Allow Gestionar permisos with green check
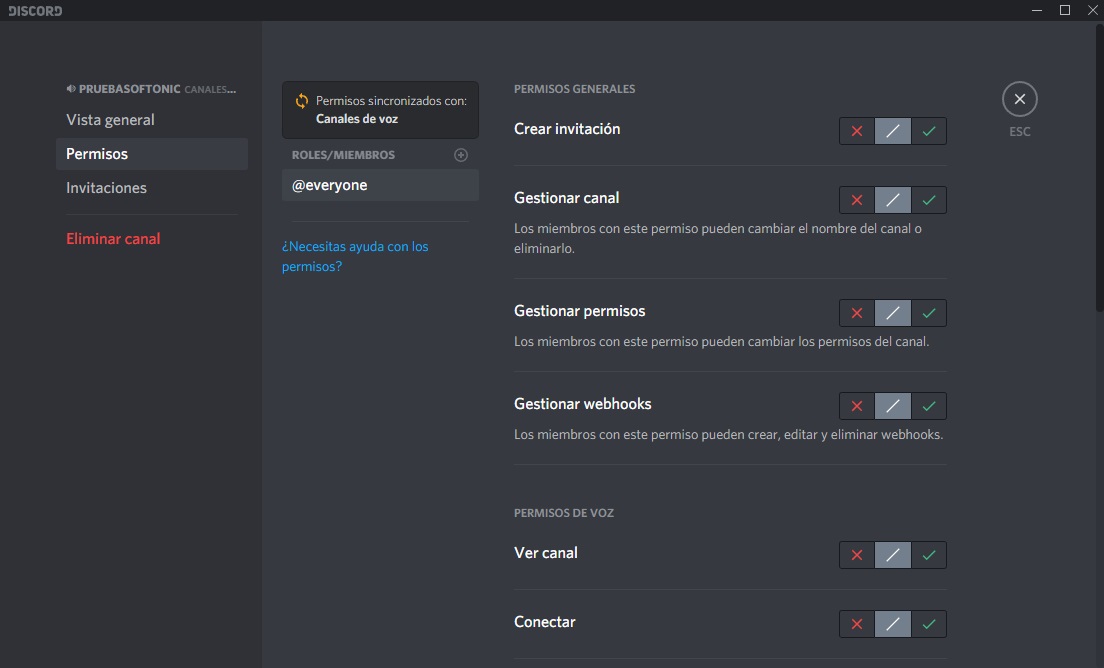Viewport: 1104px width, 668px height. (929, 313)
